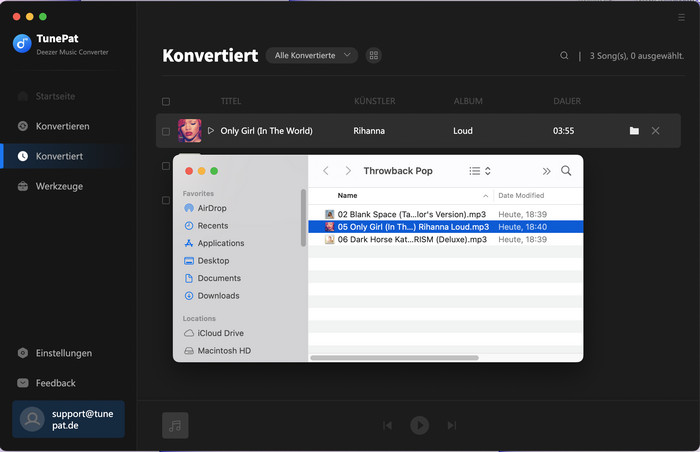This screenshot has width=700, height=452.
Task: Remove Only Girl (In The World) from list
Action: click(x=655, y=131)
